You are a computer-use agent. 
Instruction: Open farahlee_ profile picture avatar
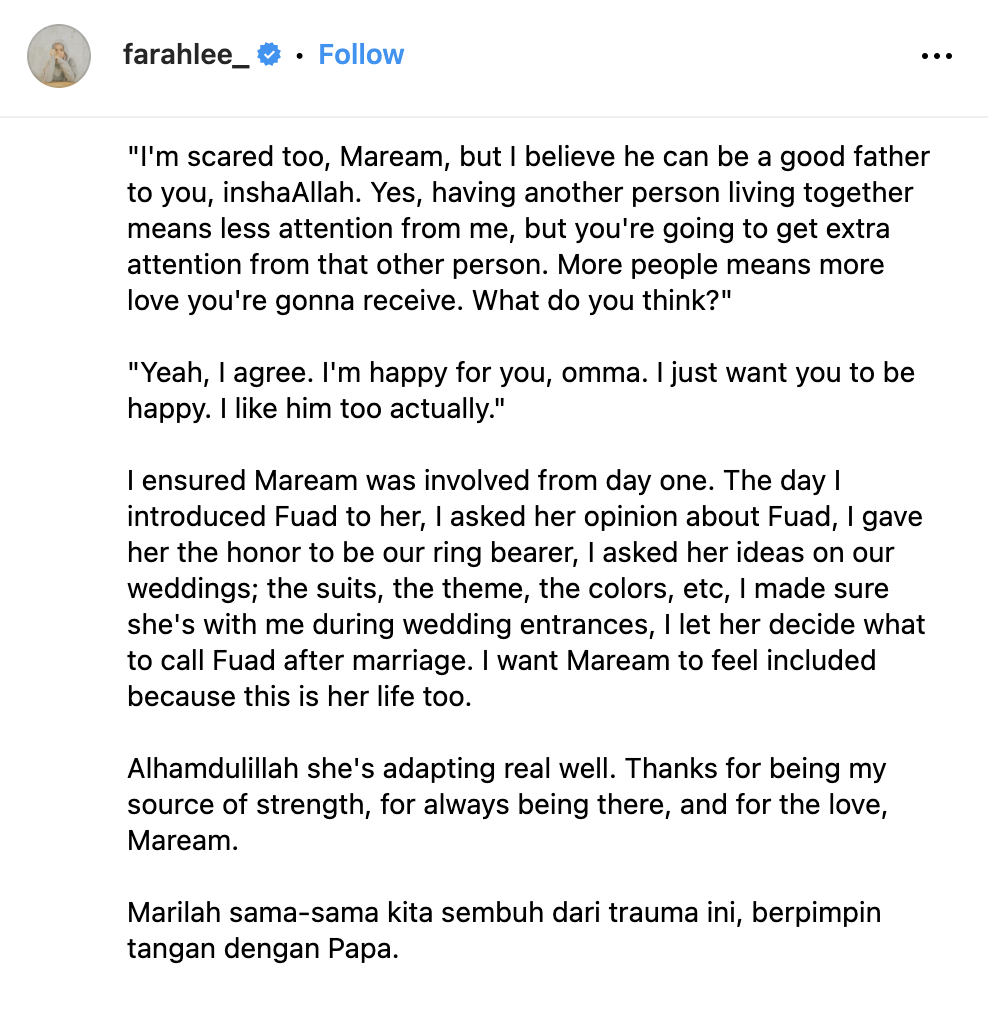[x=59, y=56]
